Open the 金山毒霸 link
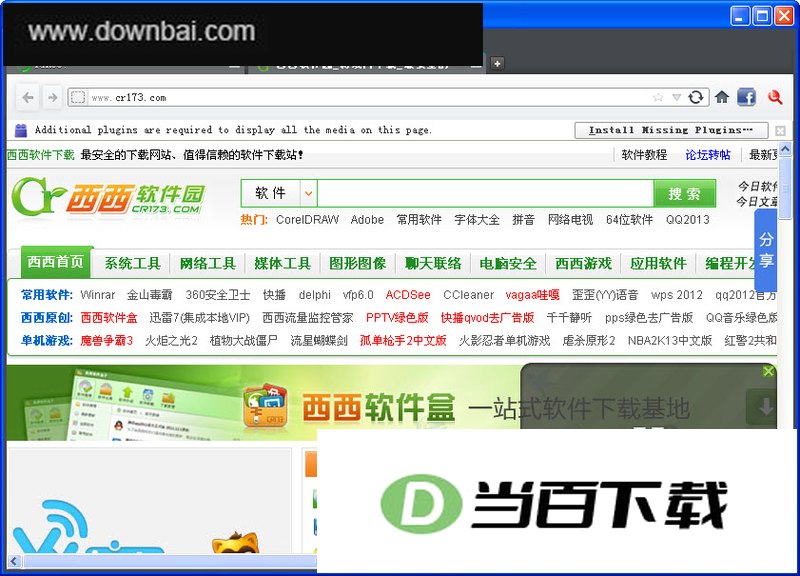This screenshot has width=800, height=576. tap(149, 295)
